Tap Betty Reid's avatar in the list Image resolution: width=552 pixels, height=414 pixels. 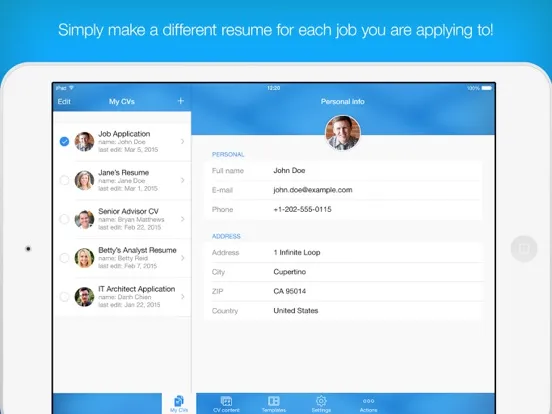click(84, 258)
